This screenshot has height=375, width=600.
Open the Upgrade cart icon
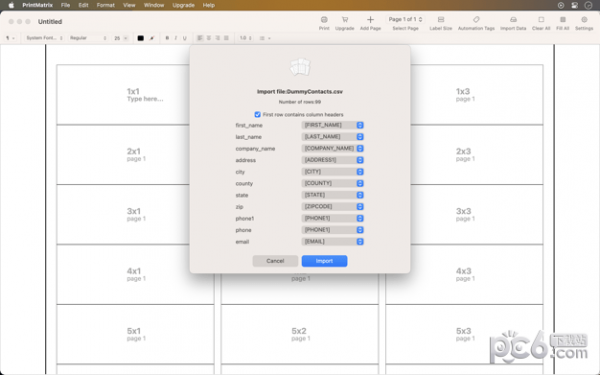pyautogui.click(x=344, y=23)
